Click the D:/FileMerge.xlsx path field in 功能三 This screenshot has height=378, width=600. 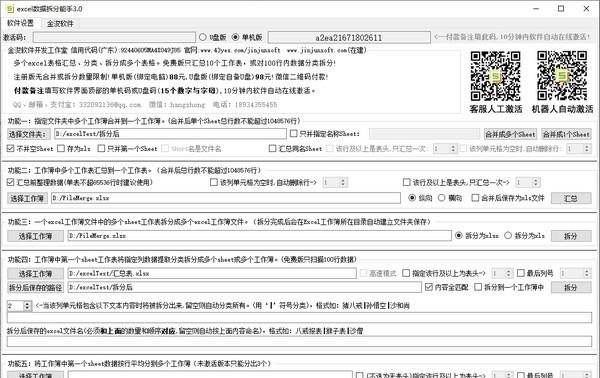(259, 236)
